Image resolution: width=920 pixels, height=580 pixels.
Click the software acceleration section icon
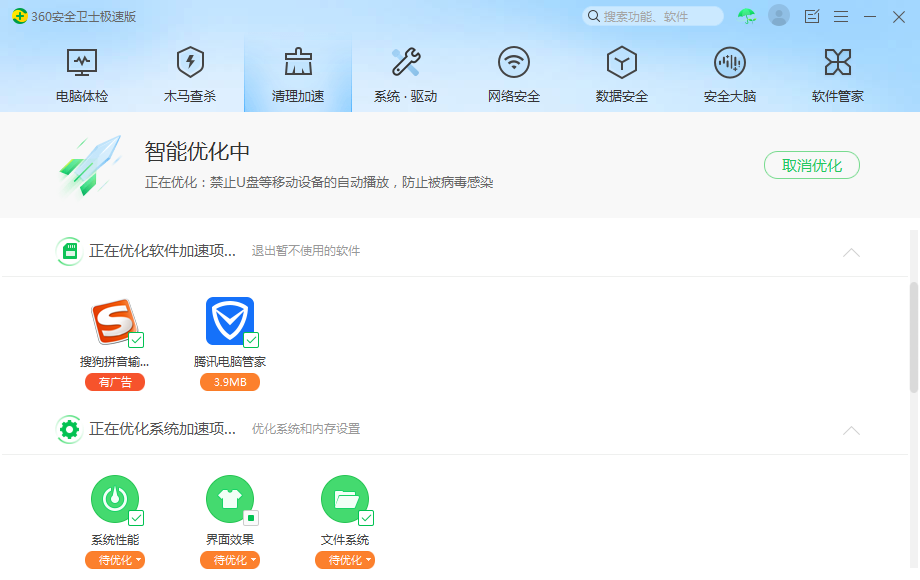coord(70,252)
